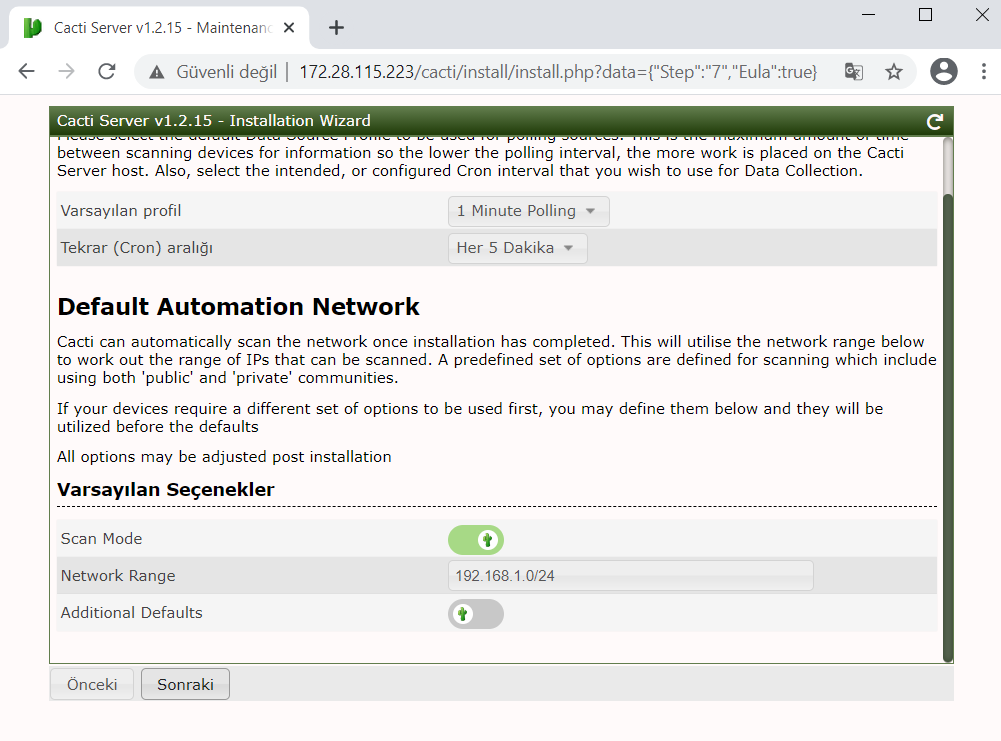Close the Cacti Server browser tab
The width and height of the screenshot is (1001, 741).
[289, 28]
